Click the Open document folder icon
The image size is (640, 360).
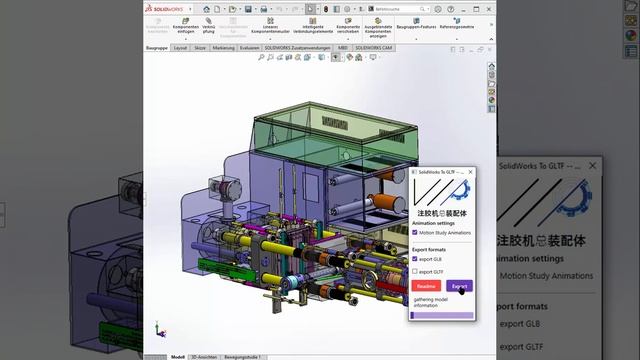click(232, 9)
